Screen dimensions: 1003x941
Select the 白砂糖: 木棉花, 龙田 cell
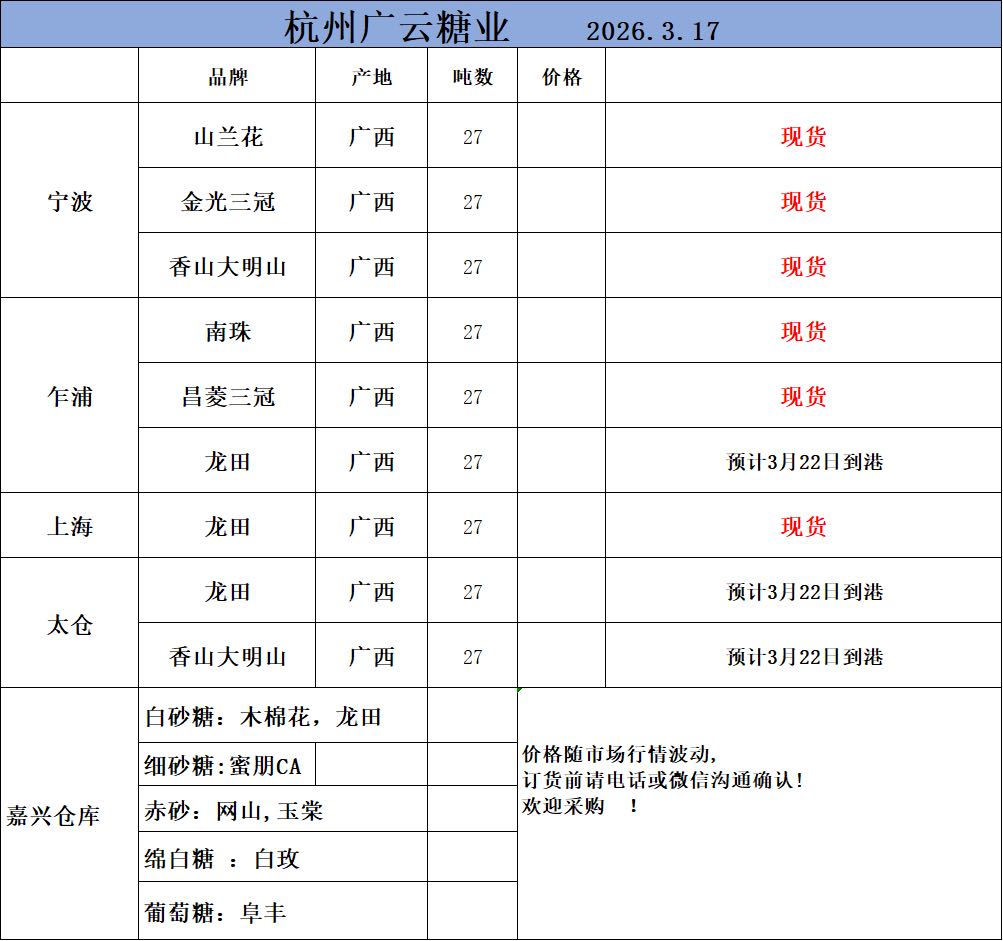coord(263,717)
